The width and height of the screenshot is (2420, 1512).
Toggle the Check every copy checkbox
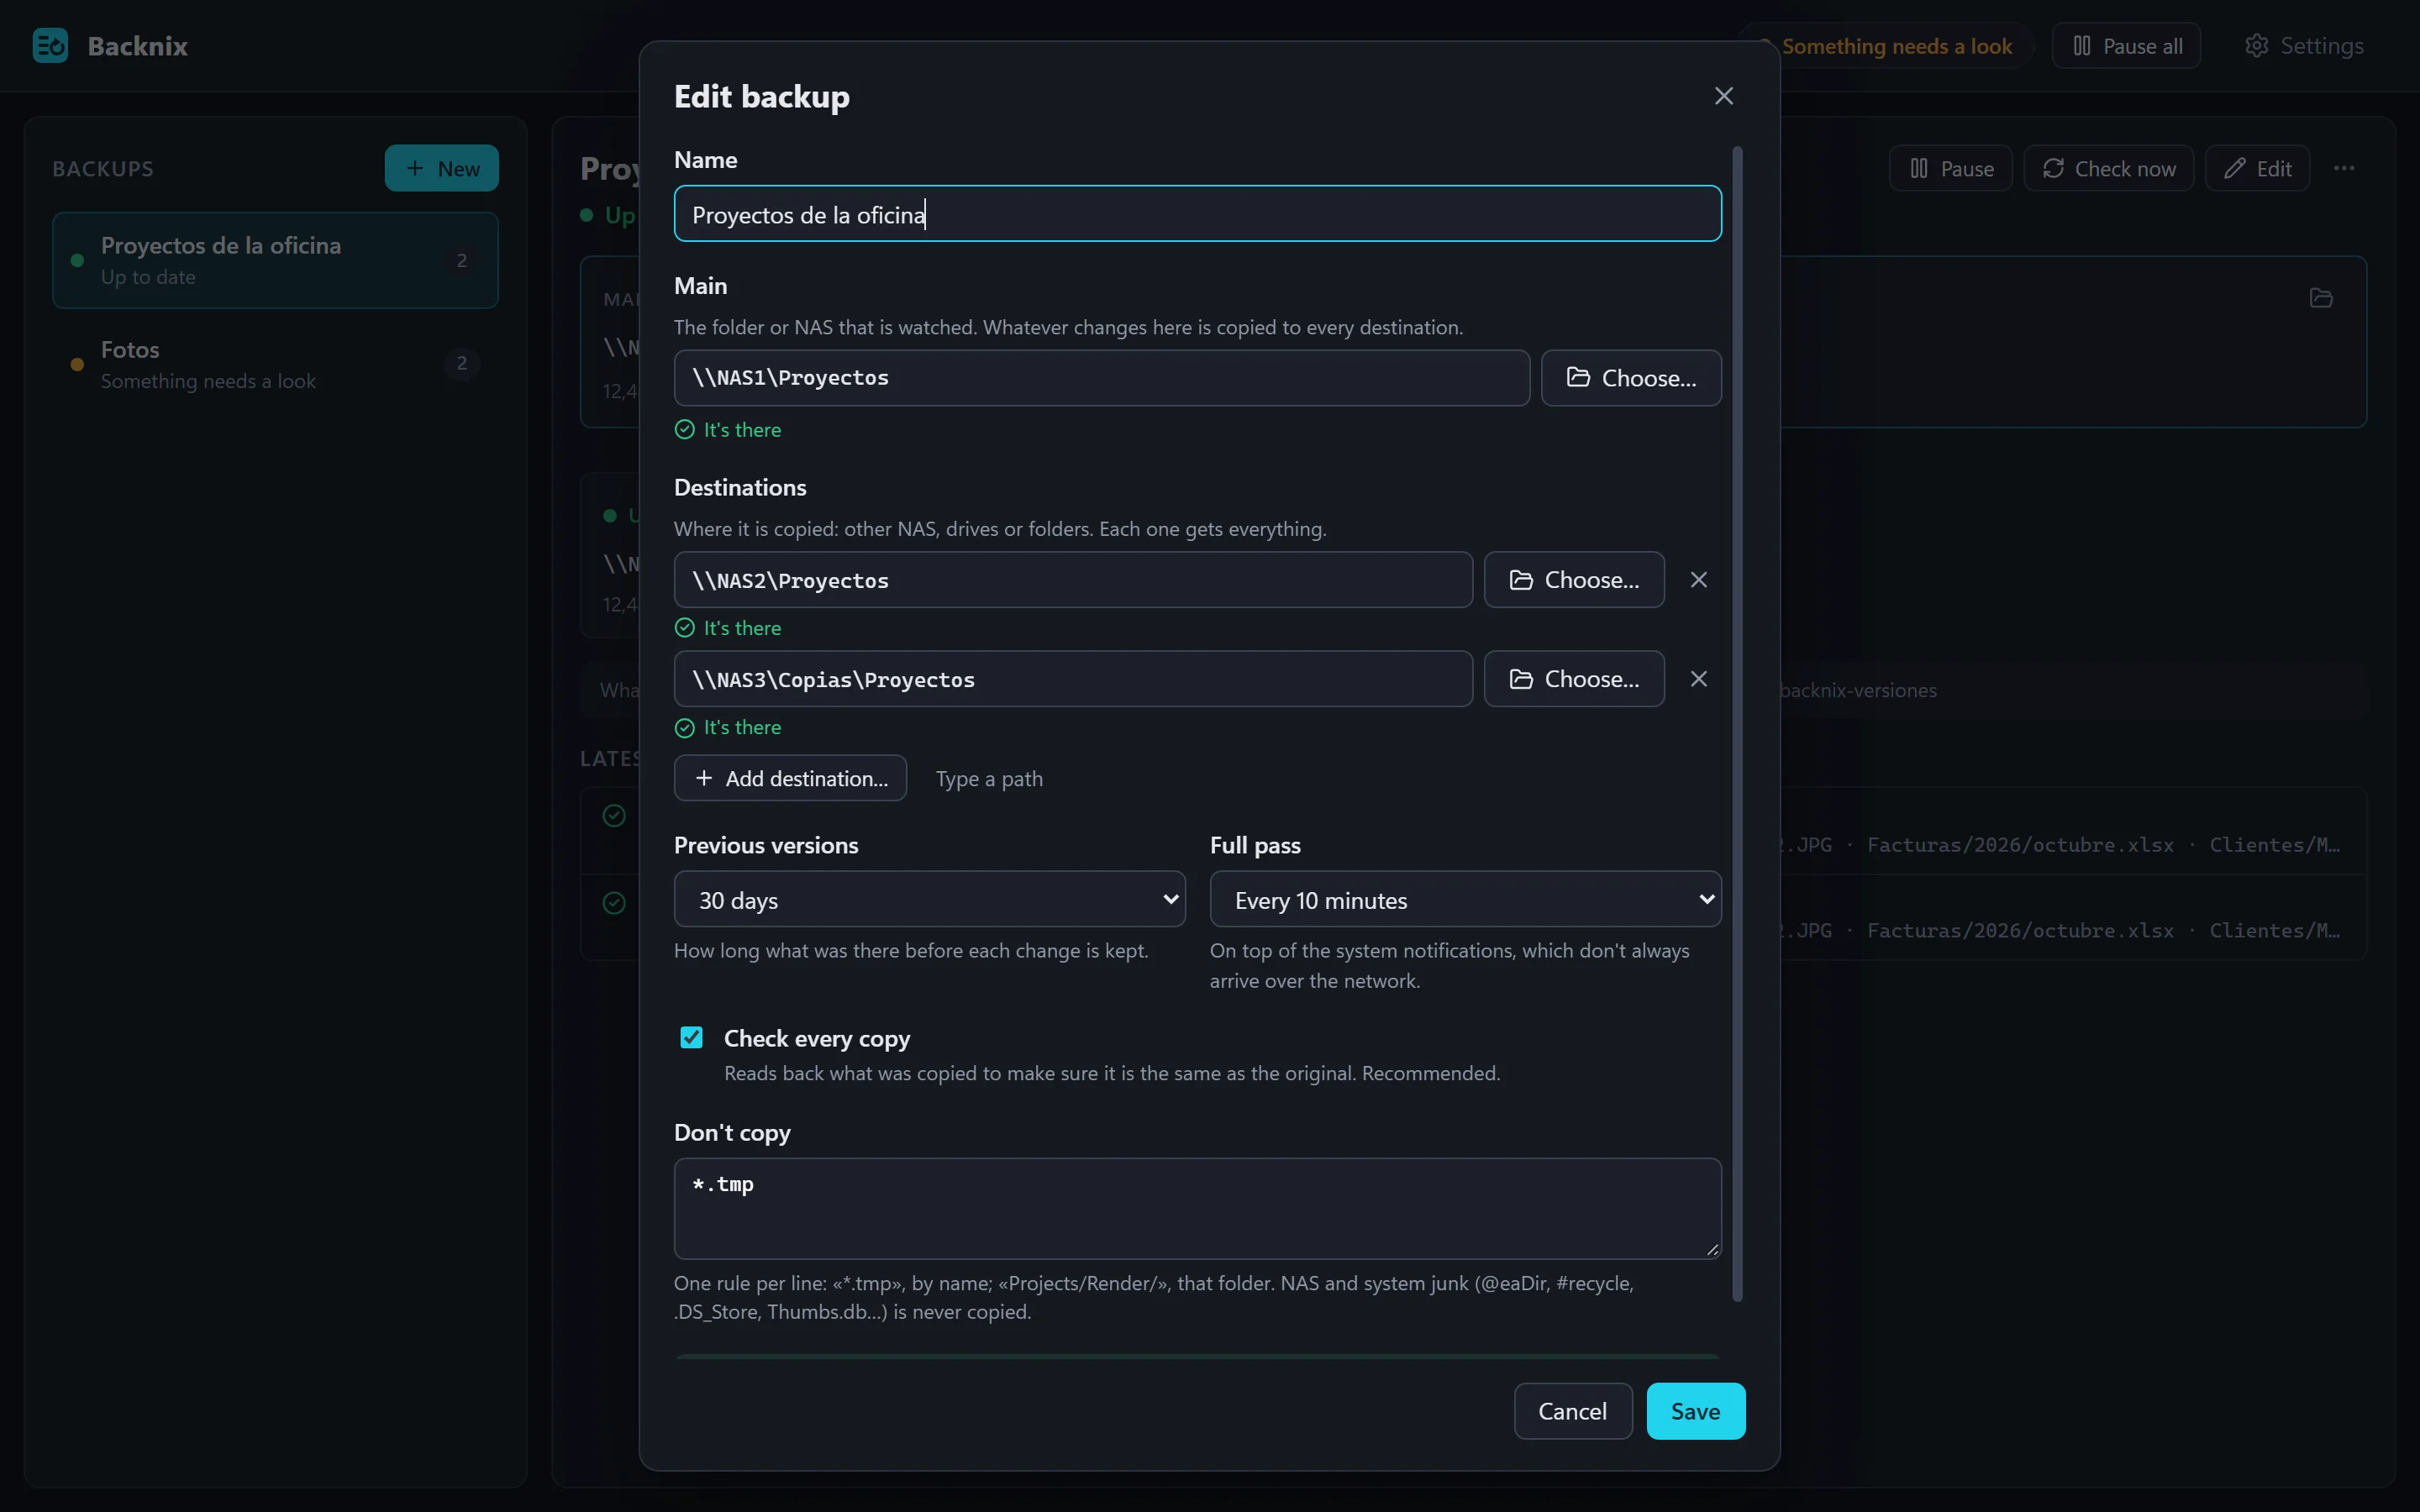691,1037
